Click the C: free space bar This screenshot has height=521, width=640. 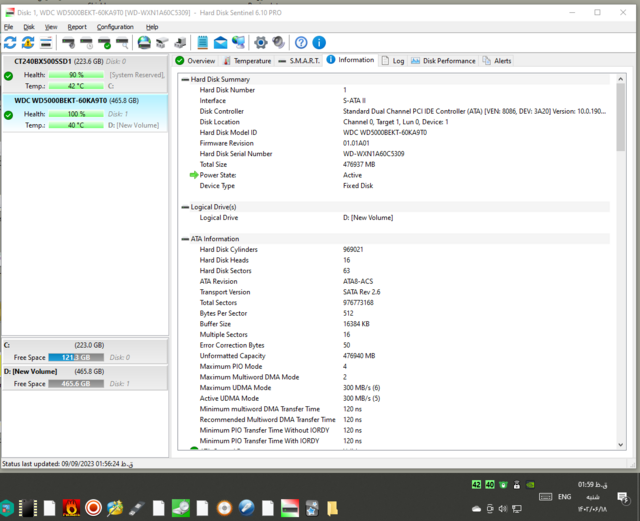coord(75,357)
